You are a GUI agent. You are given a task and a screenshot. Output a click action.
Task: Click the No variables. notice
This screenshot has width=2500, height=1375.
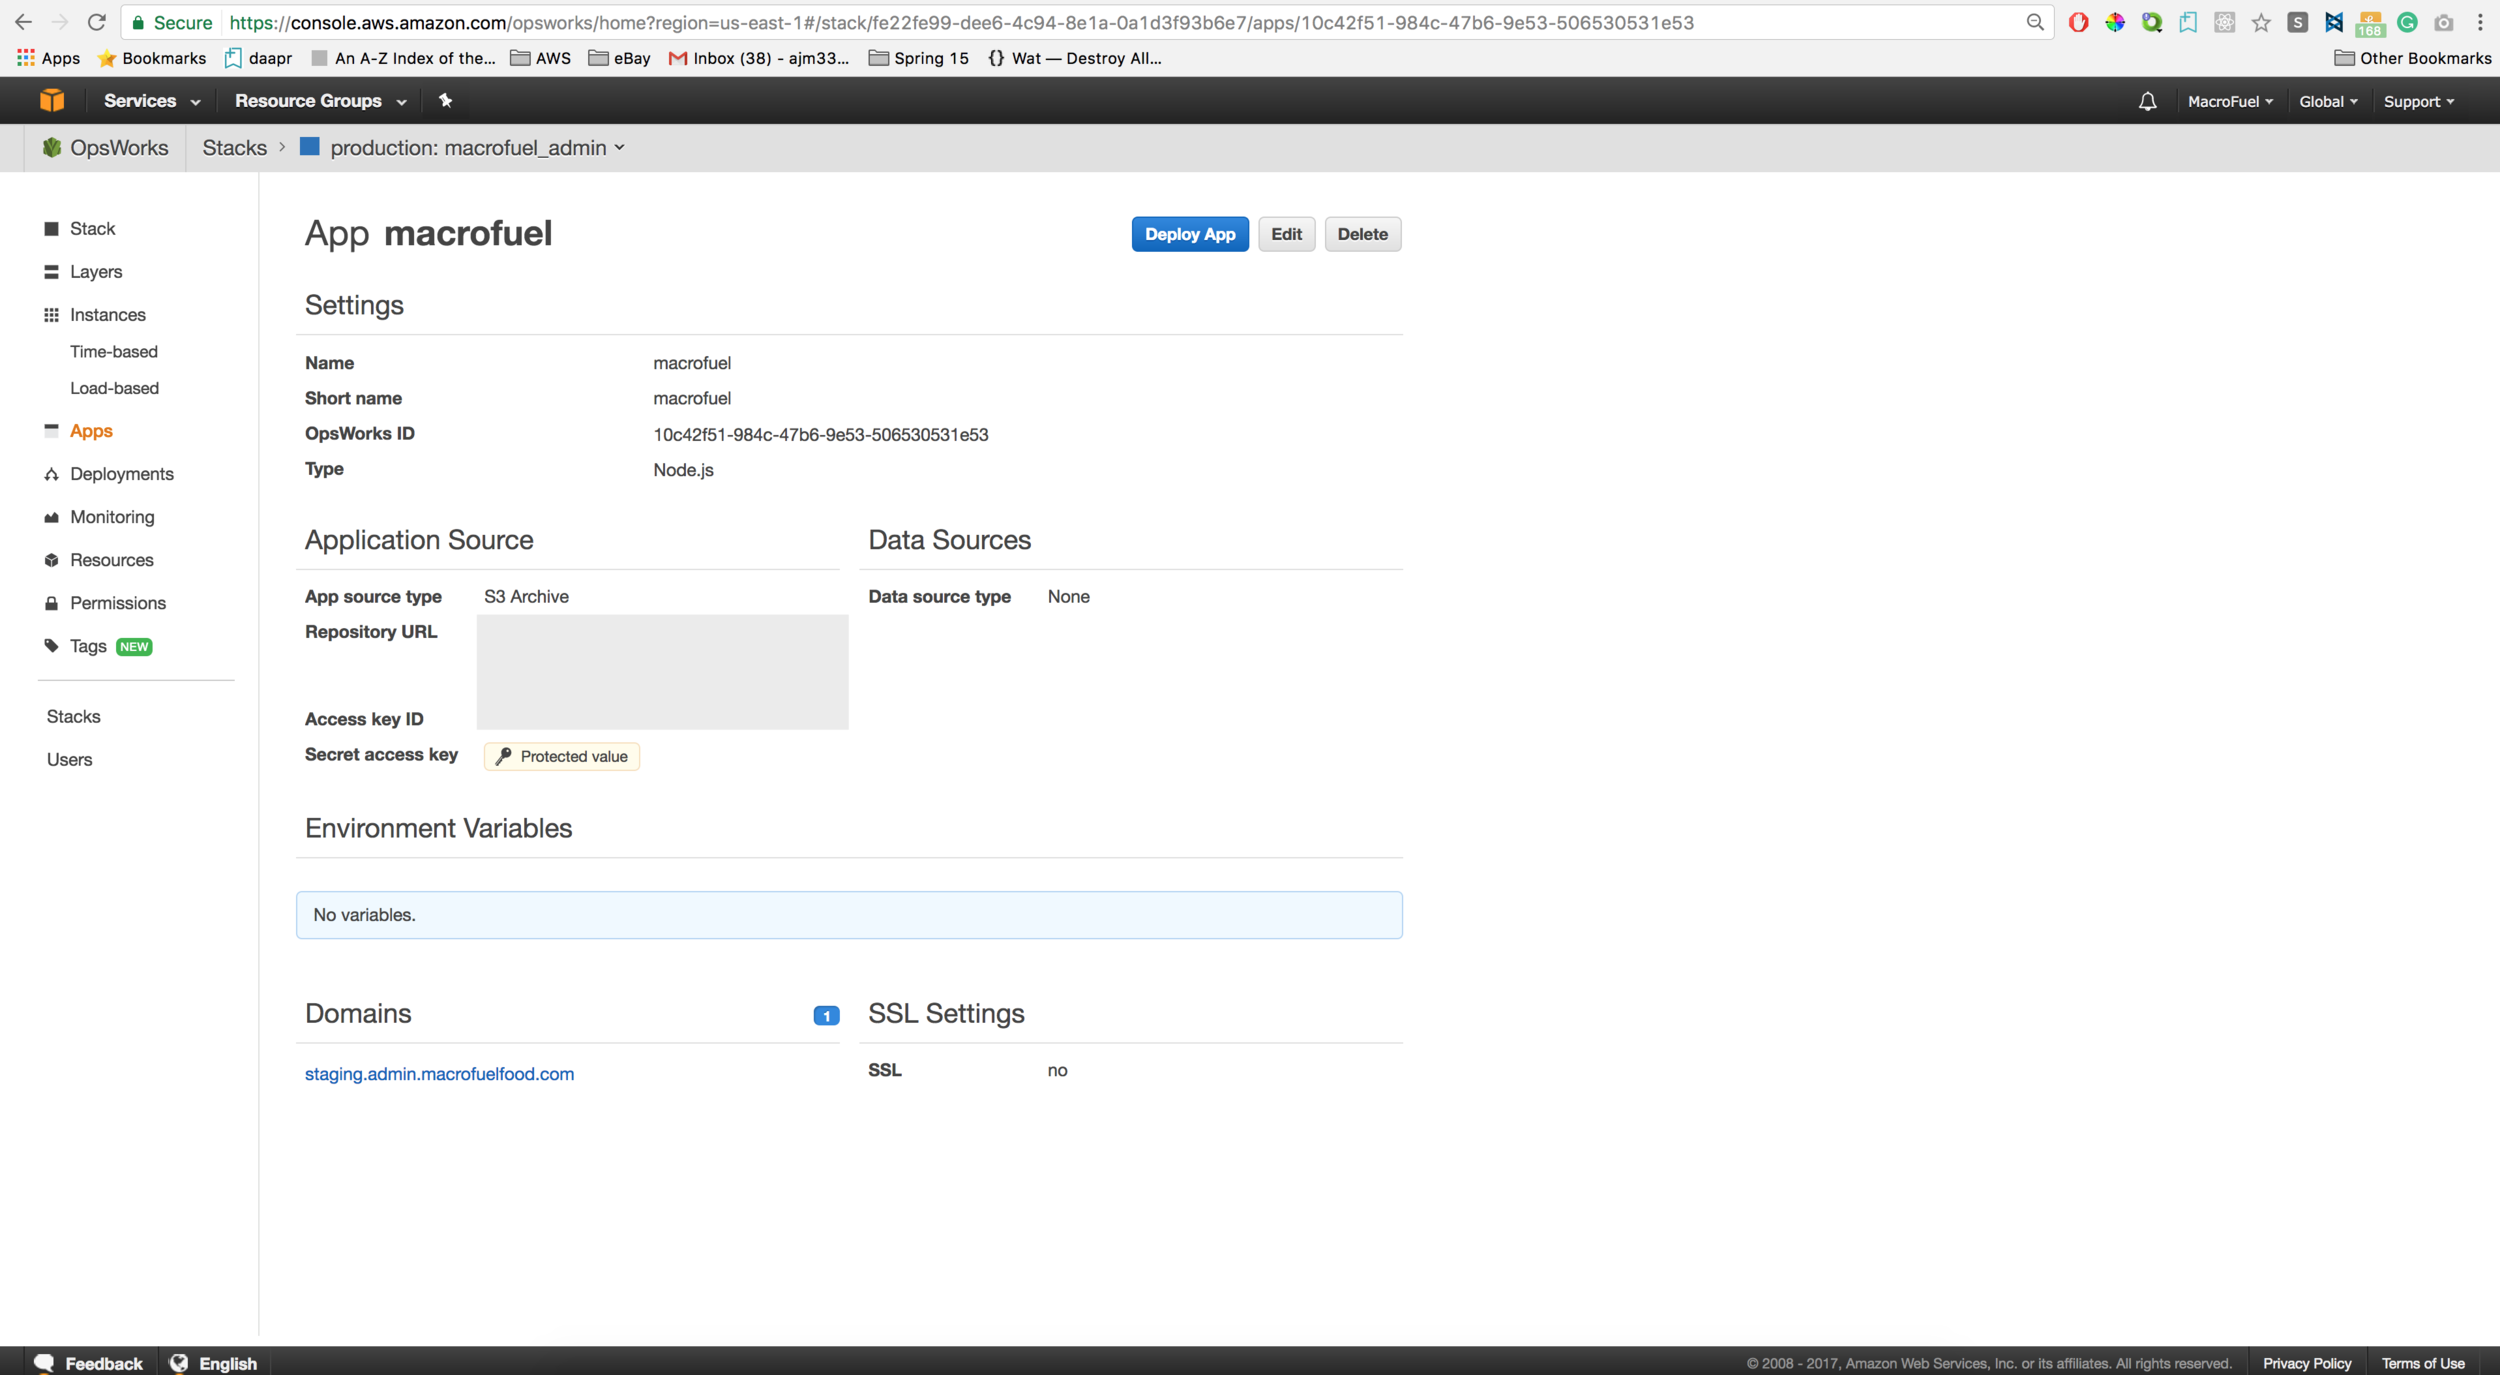[849, 914]
